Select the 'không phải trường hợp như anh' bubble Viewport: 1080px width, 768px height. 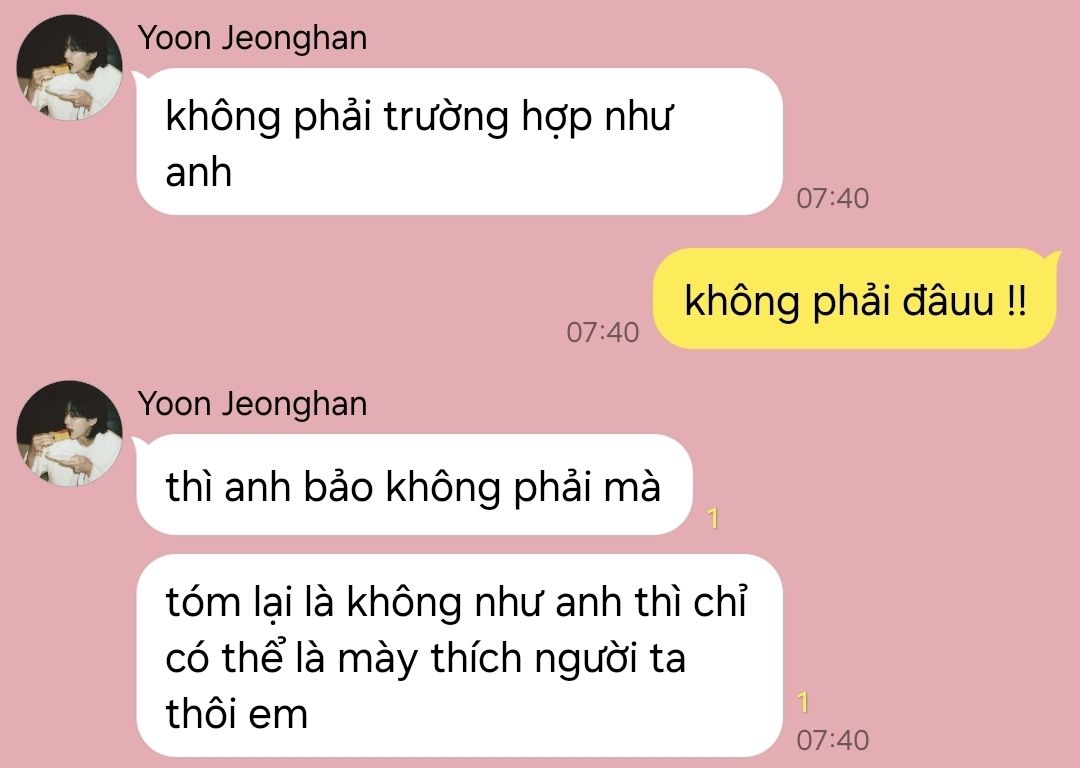click(459, 142)
